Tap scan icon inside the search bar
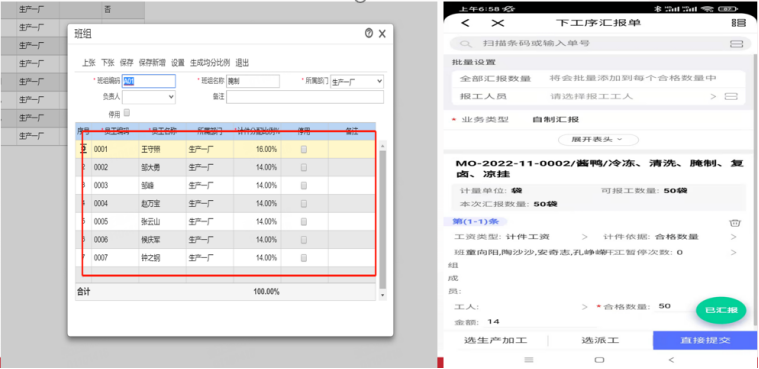This screenshot has height=369, width=759. pos(736,44)
